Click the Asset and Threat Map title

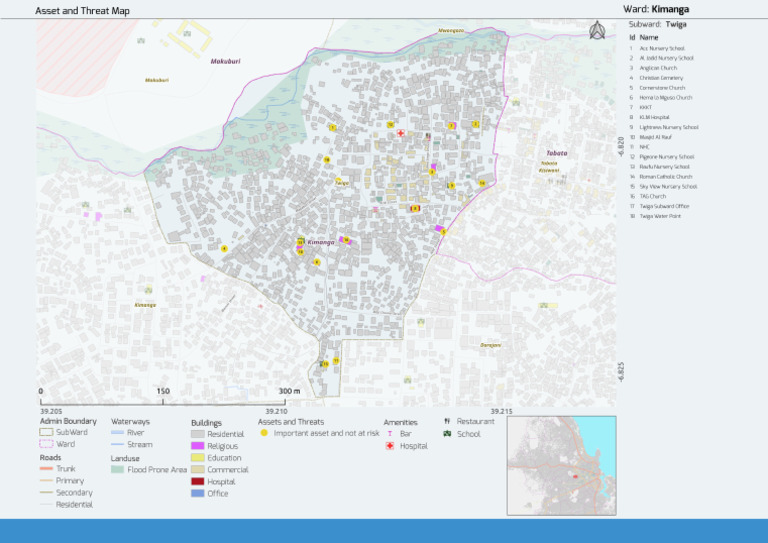tap(82, 11)
